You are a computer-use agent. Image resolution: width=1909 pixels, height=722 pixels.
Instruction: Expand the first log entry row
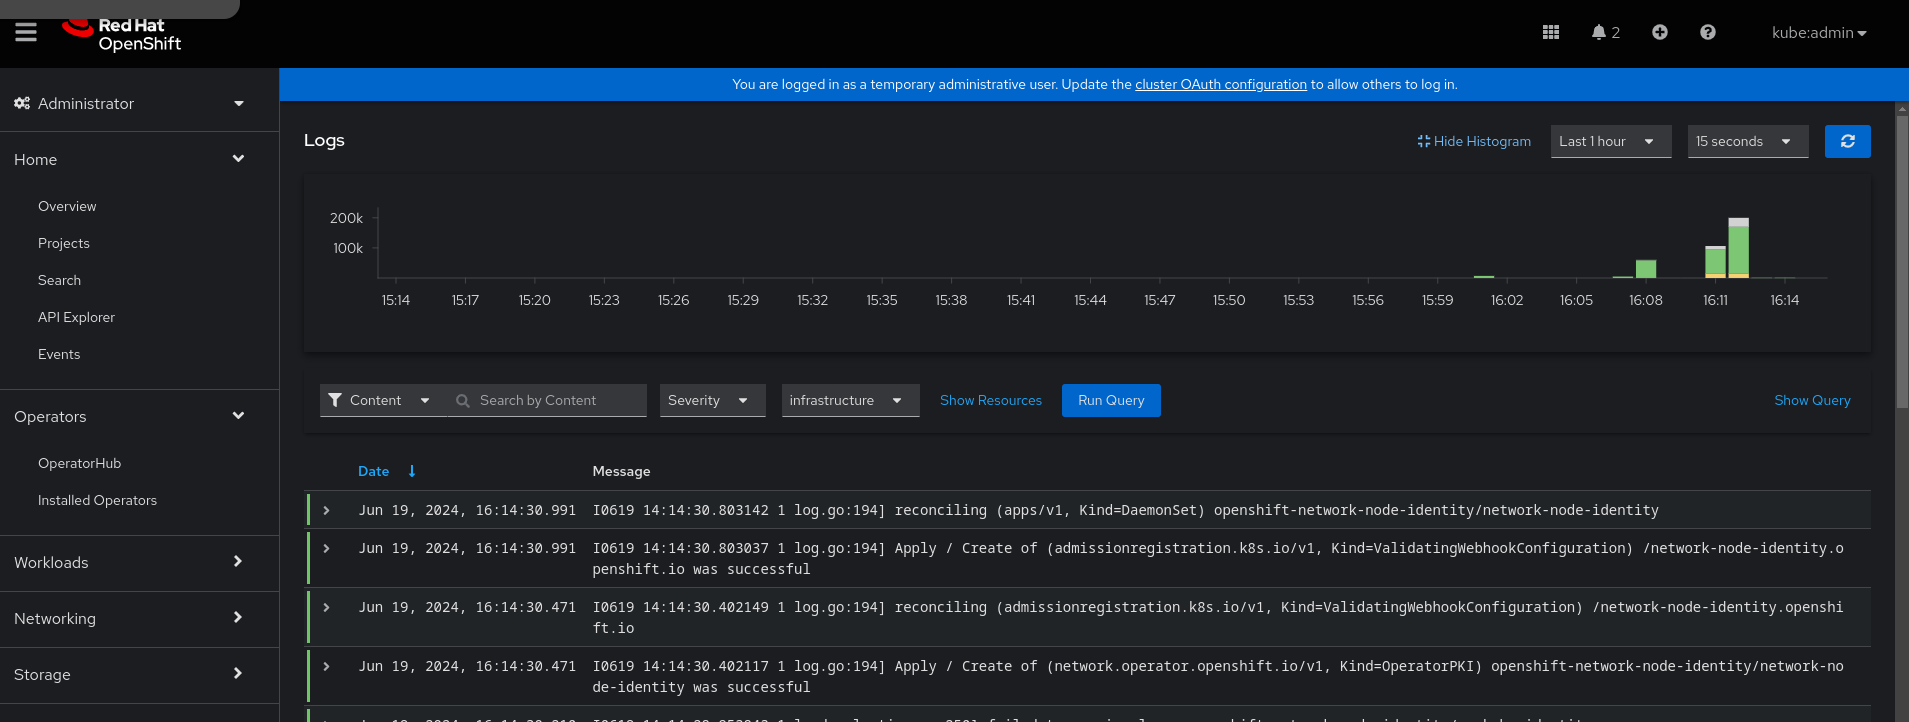click(x=327, y=511)
